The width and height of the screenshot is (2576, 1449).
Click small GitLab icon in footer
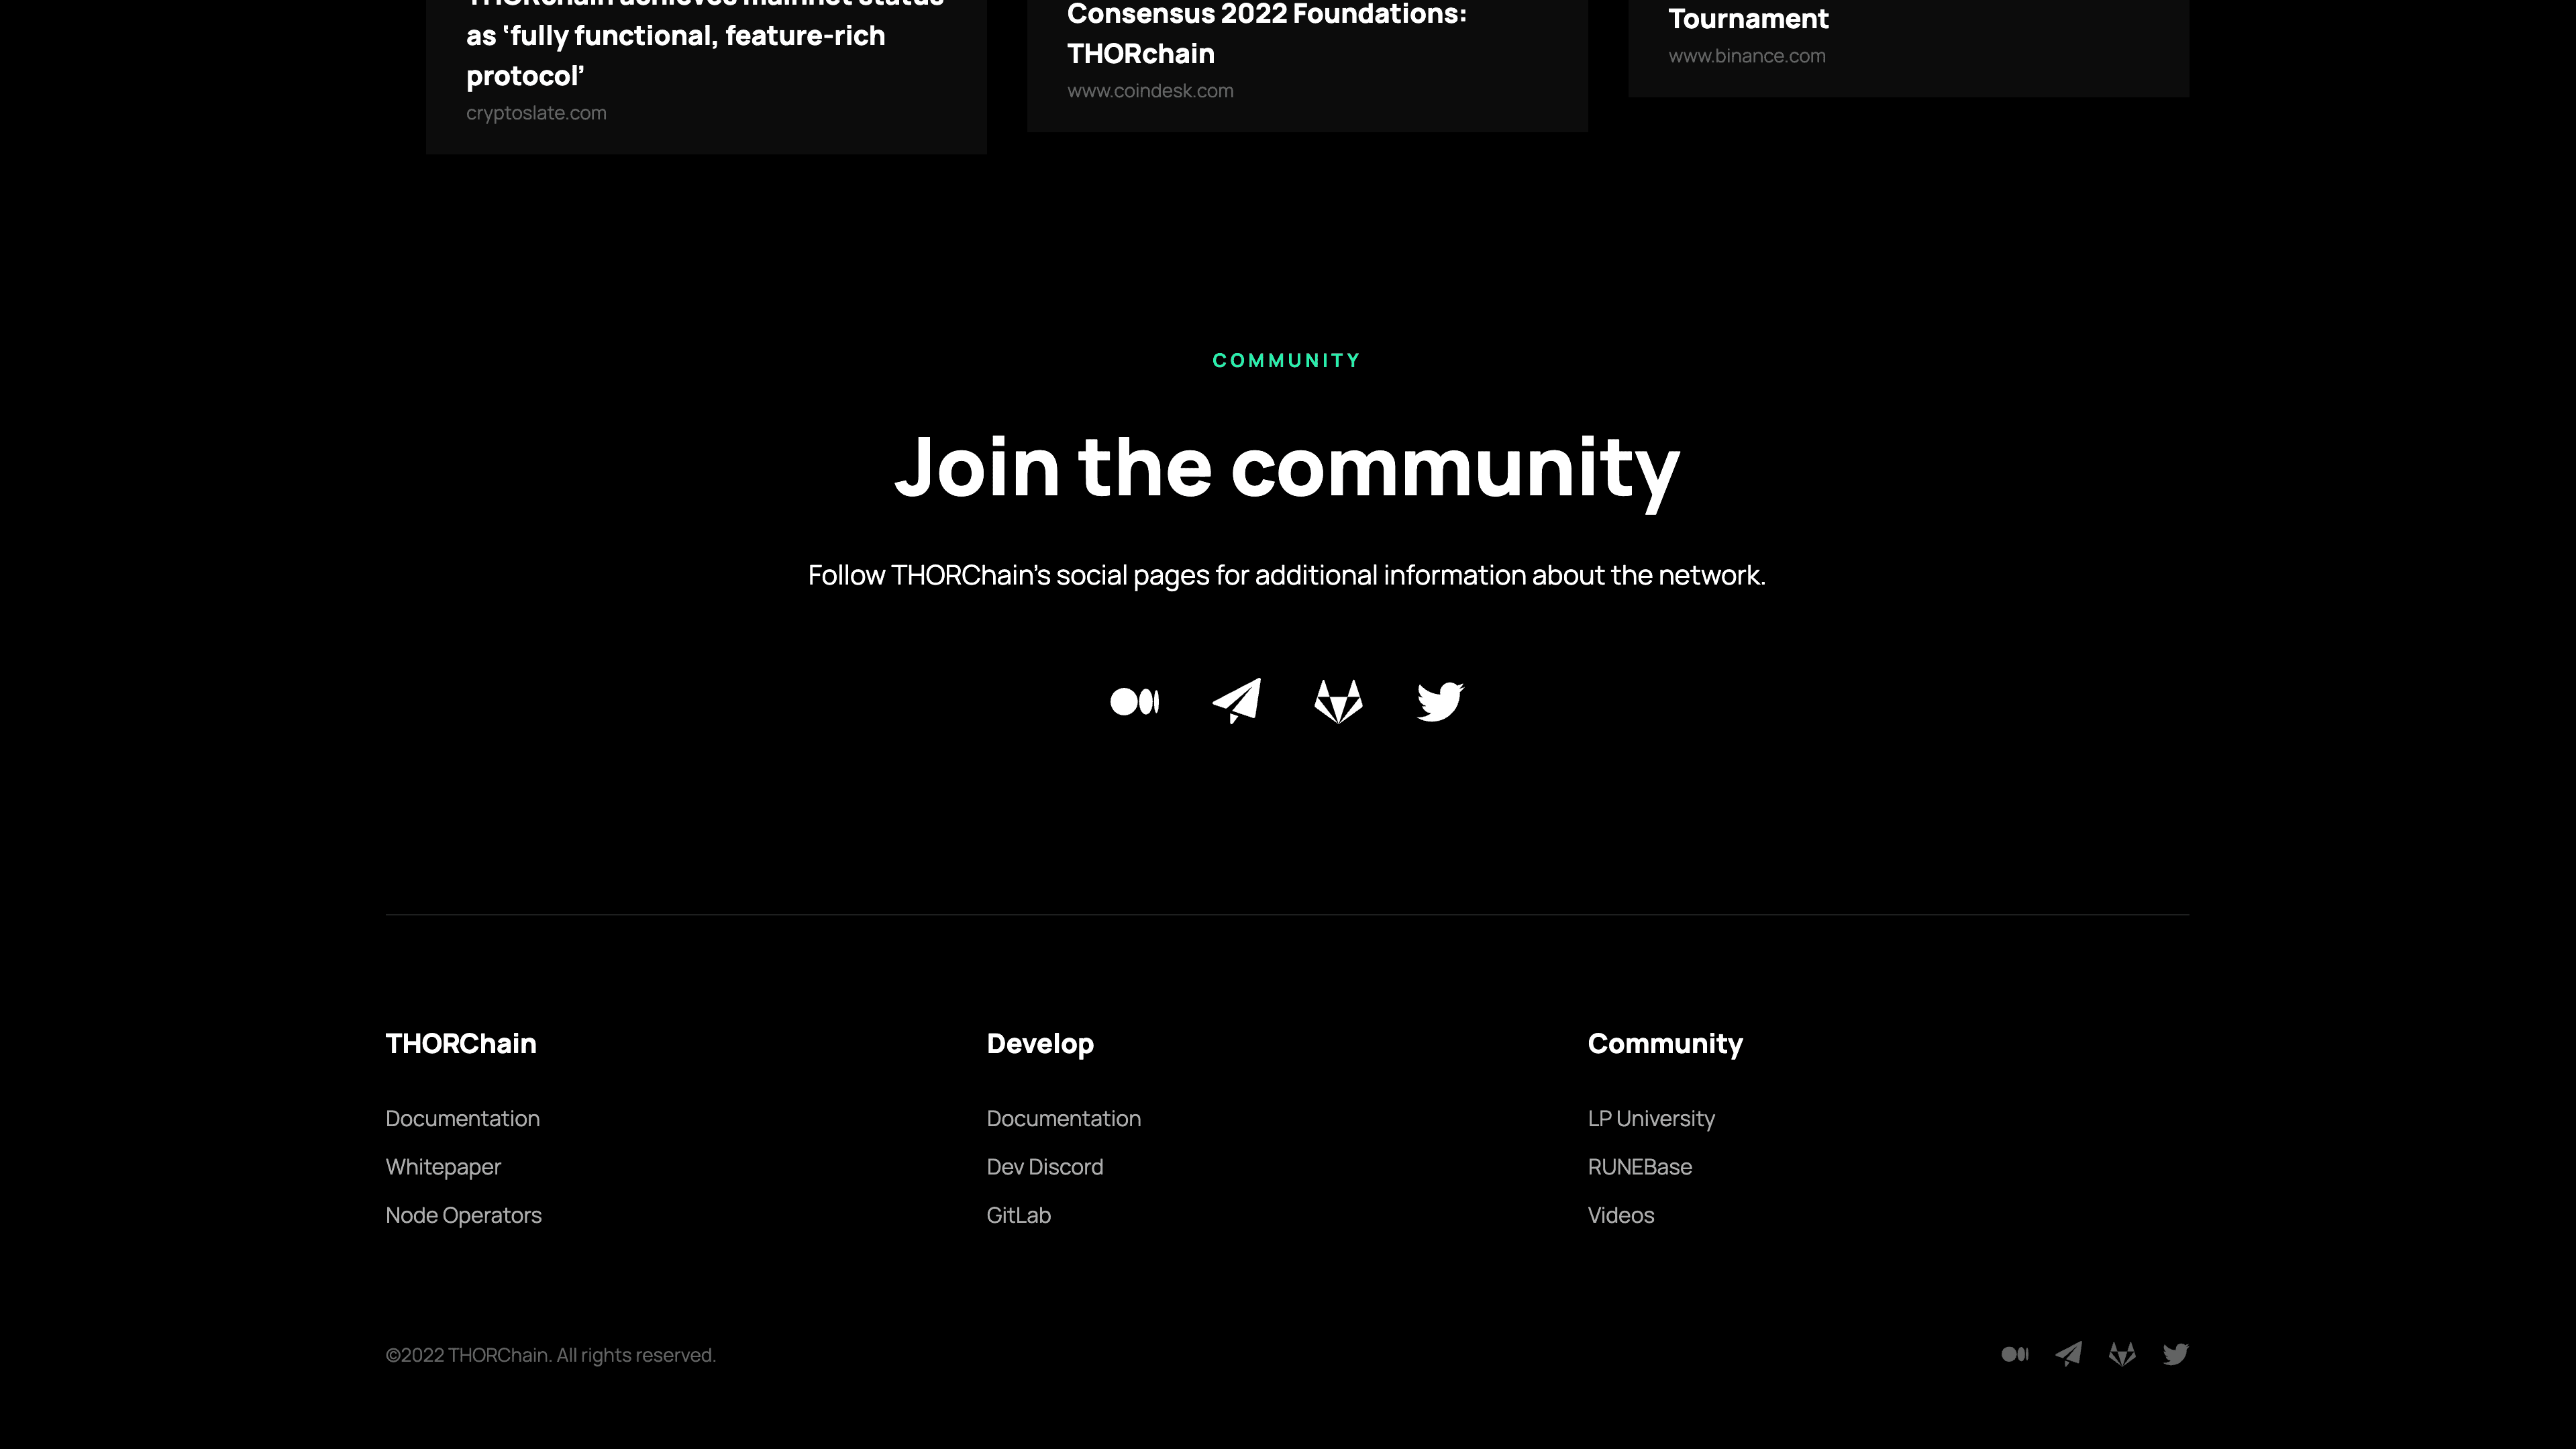tap(2122, 1354)
